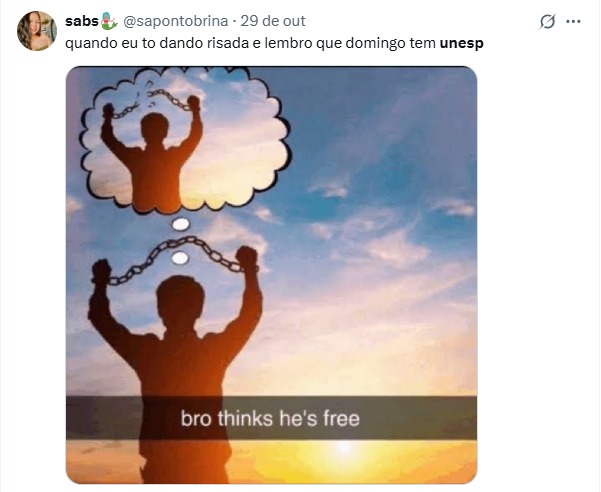Click the broken chain above the large silhouette
The height and width of the screenshot is (492, 601).
(x=177, y=252)
